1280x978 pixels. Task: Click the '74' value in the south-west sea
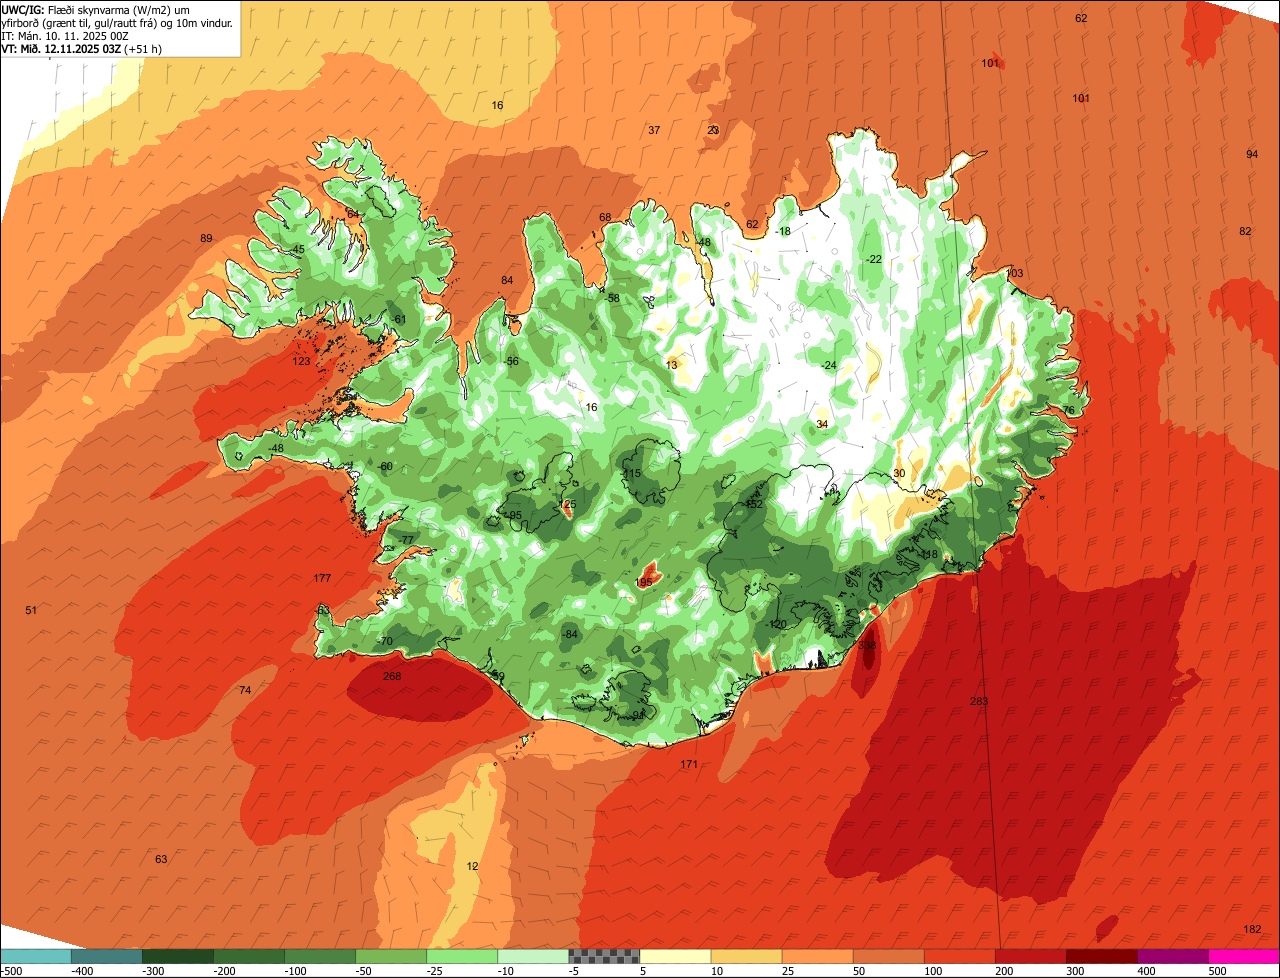coord(245,690)
